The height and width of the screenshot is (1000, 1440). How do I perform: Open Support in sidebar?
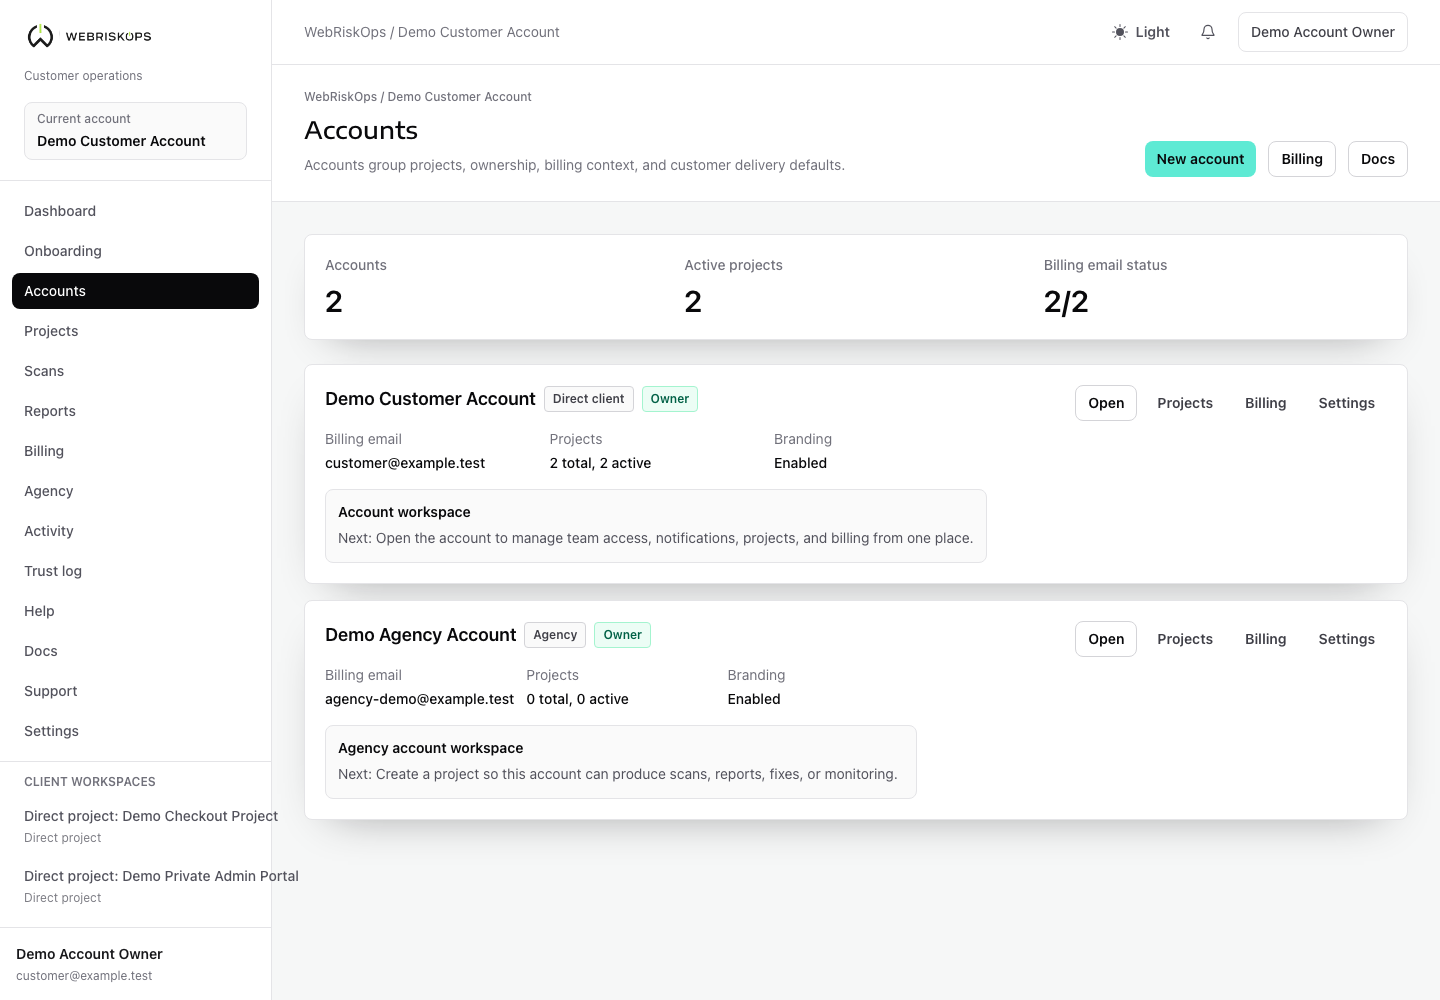coord(135,691)
